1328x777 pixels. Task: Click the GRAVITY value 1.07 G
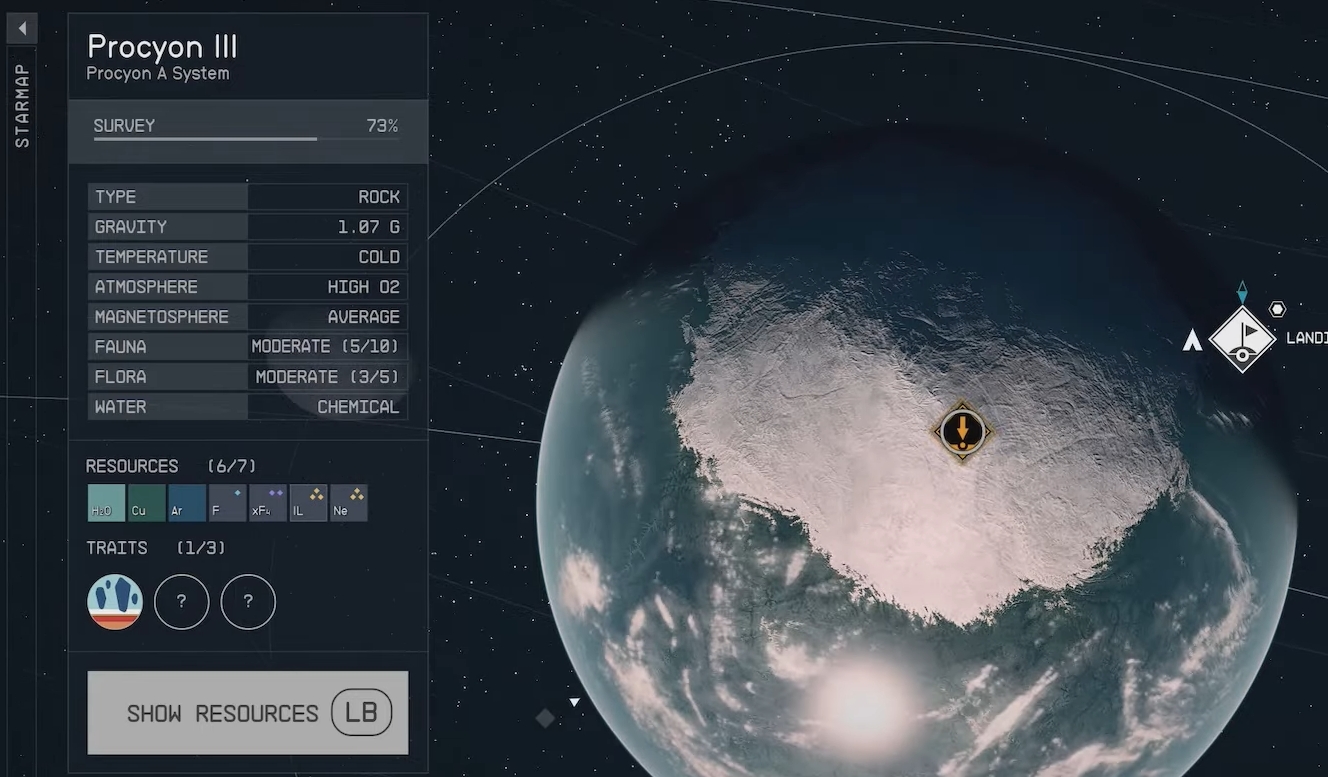(369, 227)
